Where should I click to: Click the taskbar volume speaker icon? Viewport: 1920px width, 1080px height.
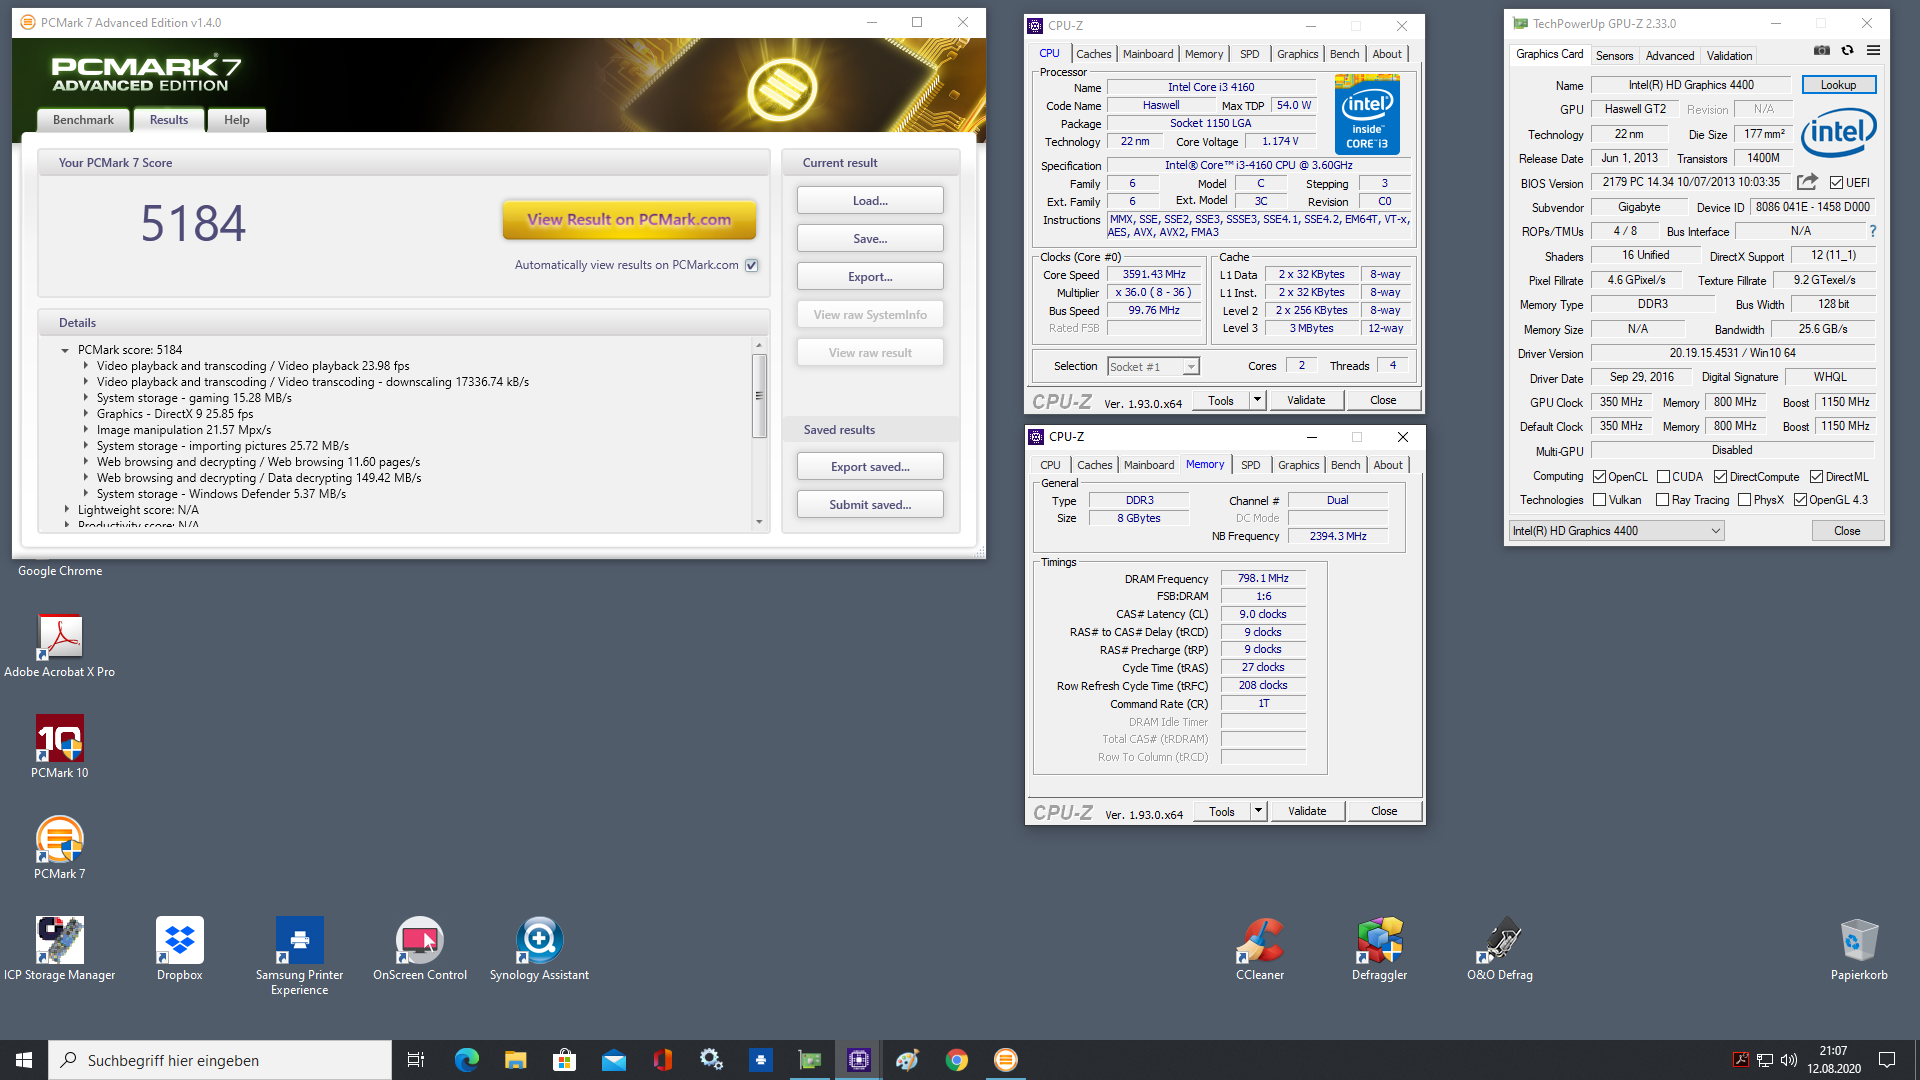tap(1789, 1060)
